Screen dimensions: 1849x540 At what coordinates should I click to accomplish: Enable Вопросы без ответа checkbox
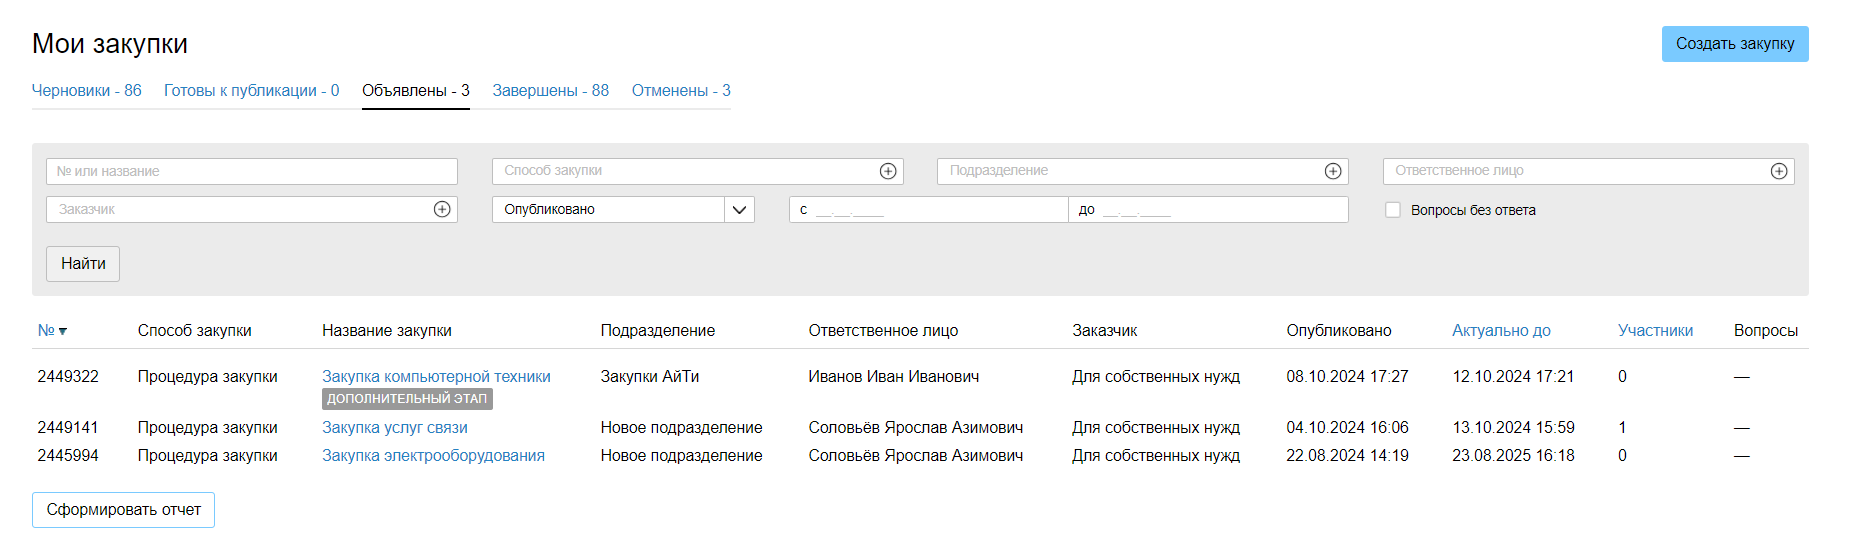[1392, 210]
